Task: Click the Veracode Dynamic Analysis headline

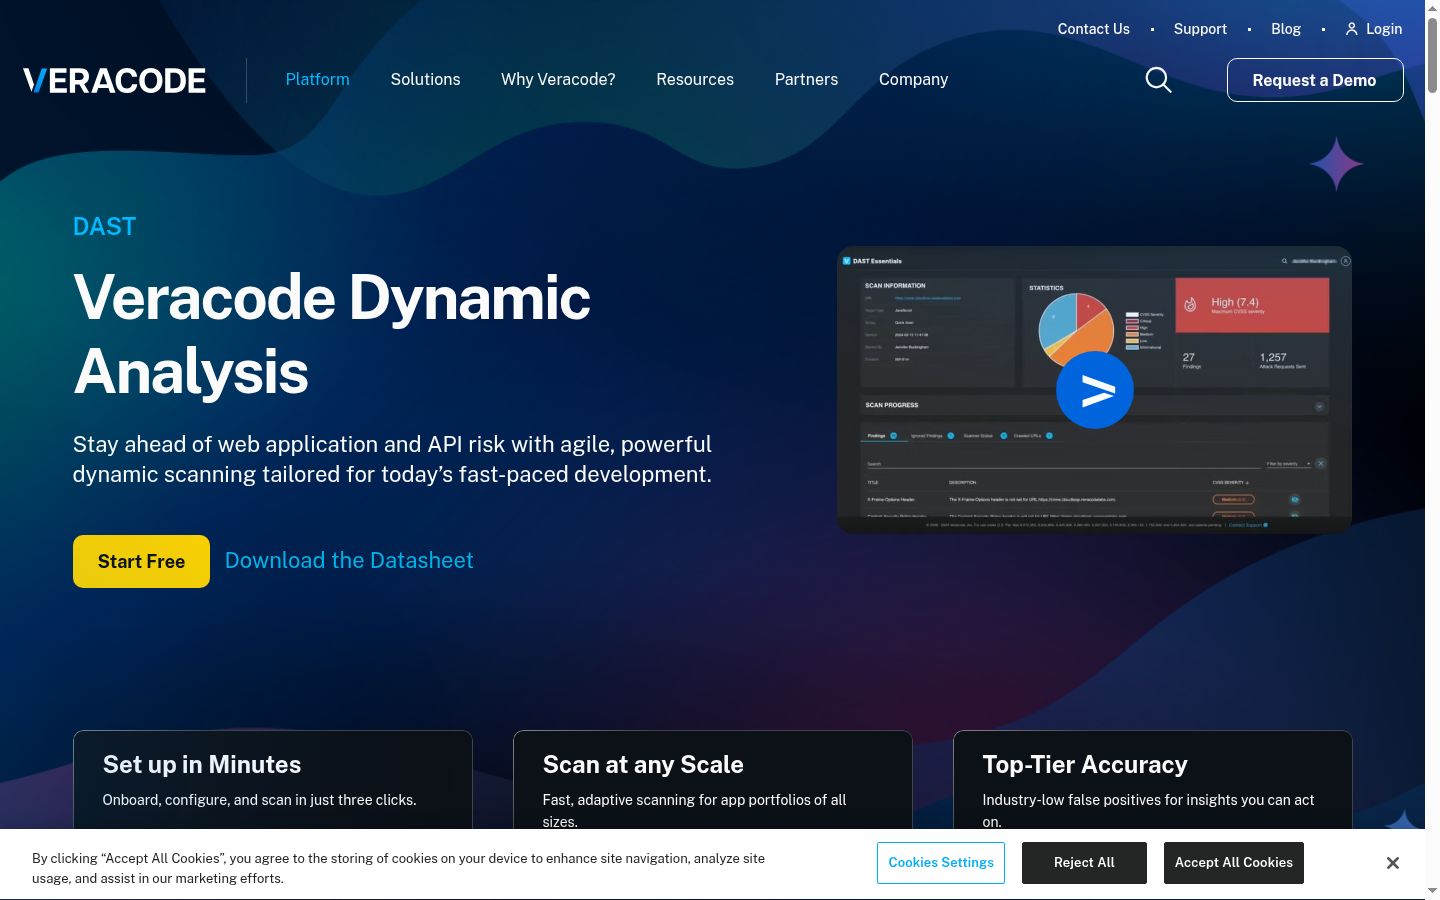Action: [332, 334]
